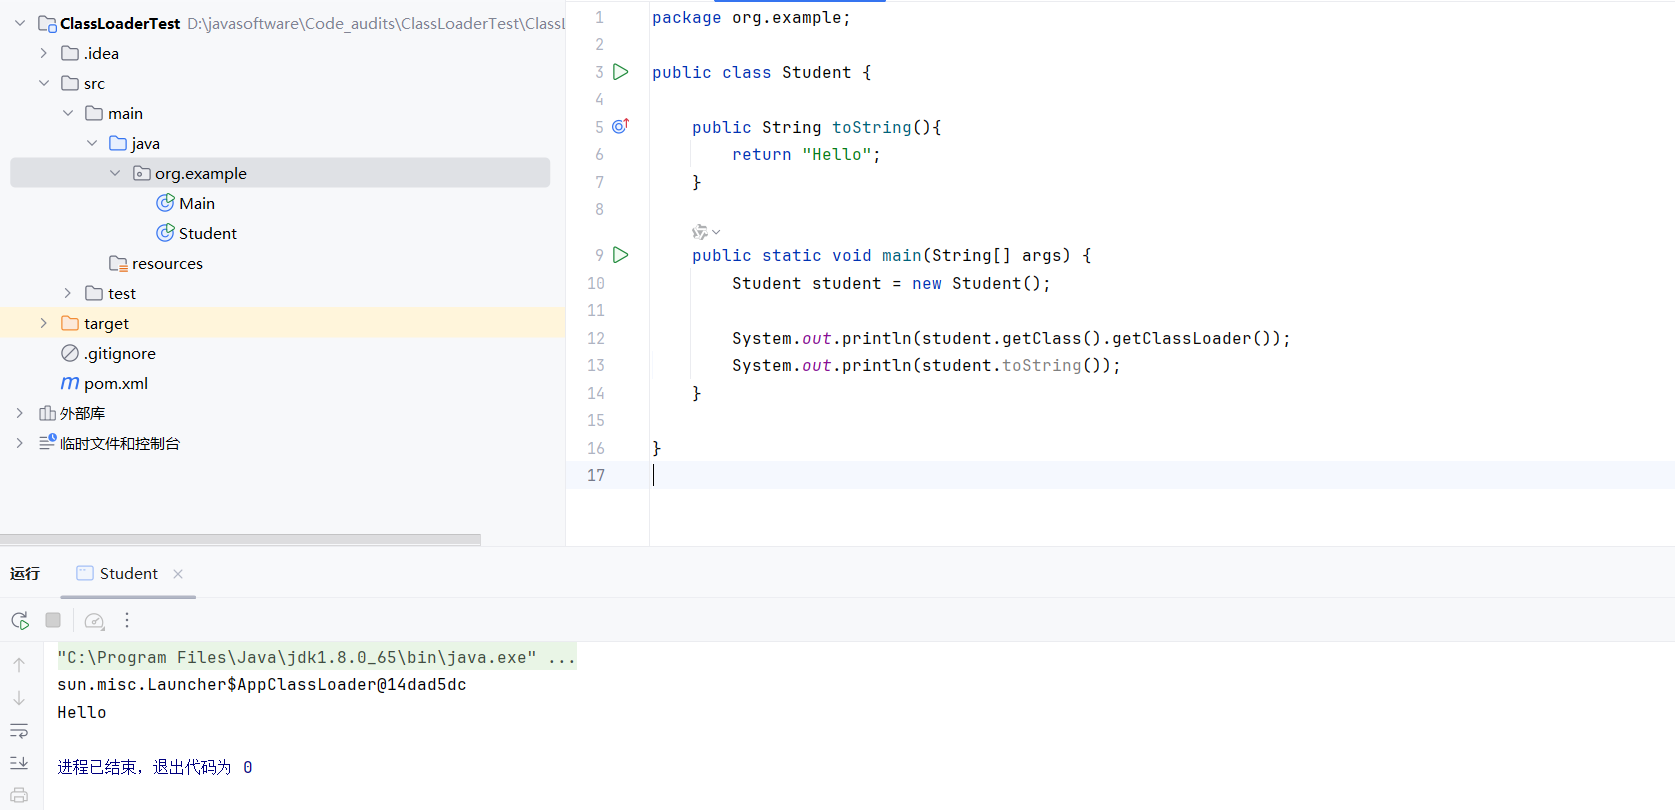The height and width of the screenshot is (810, 1675).
Task: Rerun the Student run configuration
Action: point(20,620)
